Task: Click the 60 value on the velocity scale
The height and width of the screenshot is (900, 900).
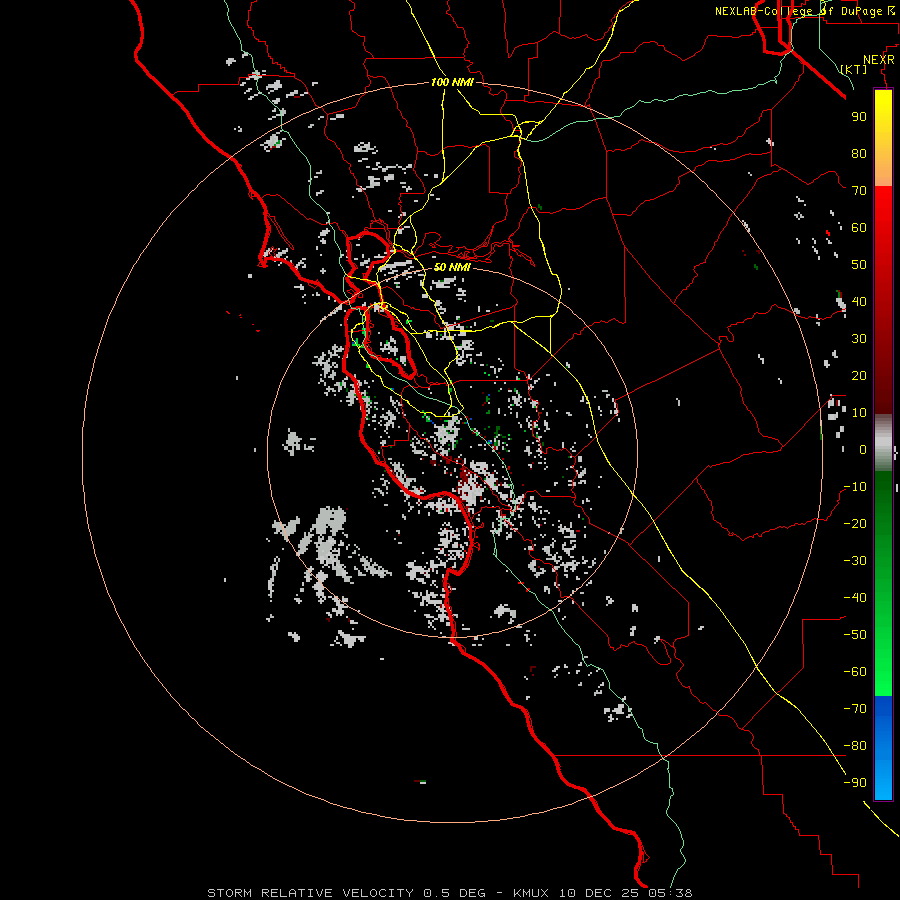Action: pos(859,227)
